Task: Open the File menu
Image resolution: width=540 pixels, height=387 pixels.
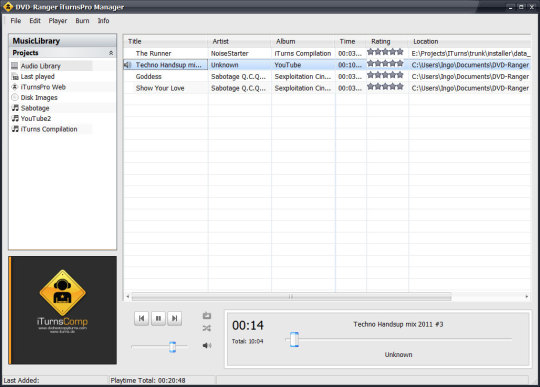Action: (x=15, y=21)
